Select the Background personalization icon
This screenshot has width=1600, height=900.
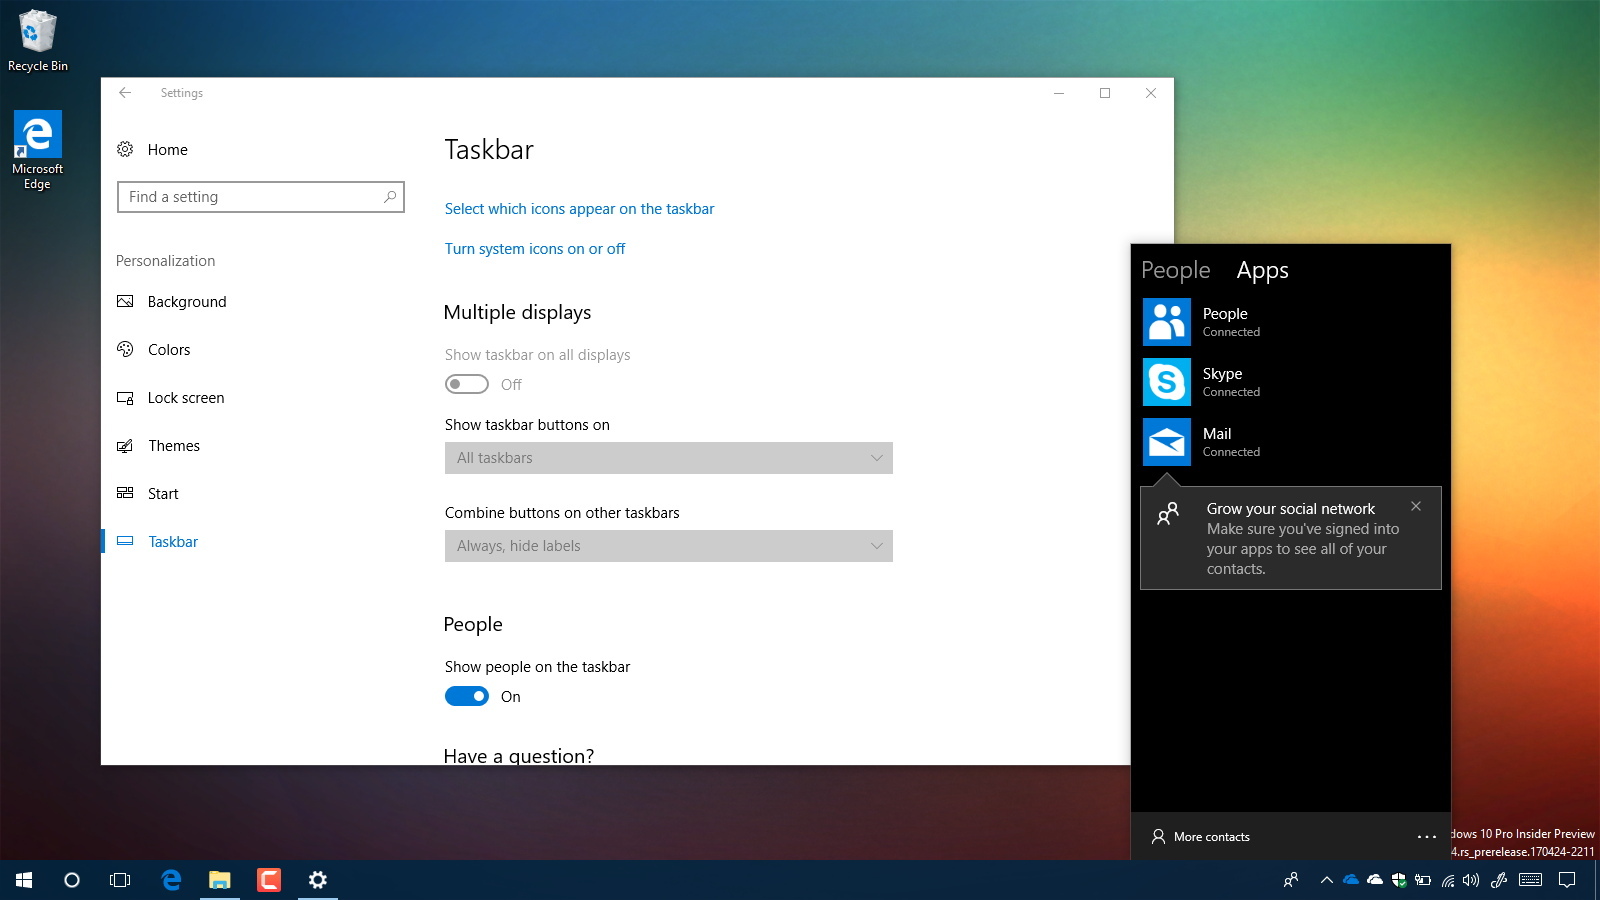tap(125, 301)
